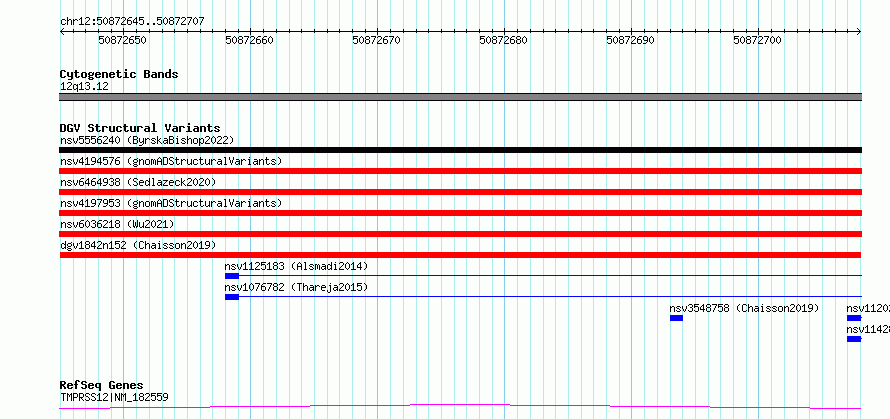Click ruler position 50872650
Viewport: 890px width, 419px height.
123,40
